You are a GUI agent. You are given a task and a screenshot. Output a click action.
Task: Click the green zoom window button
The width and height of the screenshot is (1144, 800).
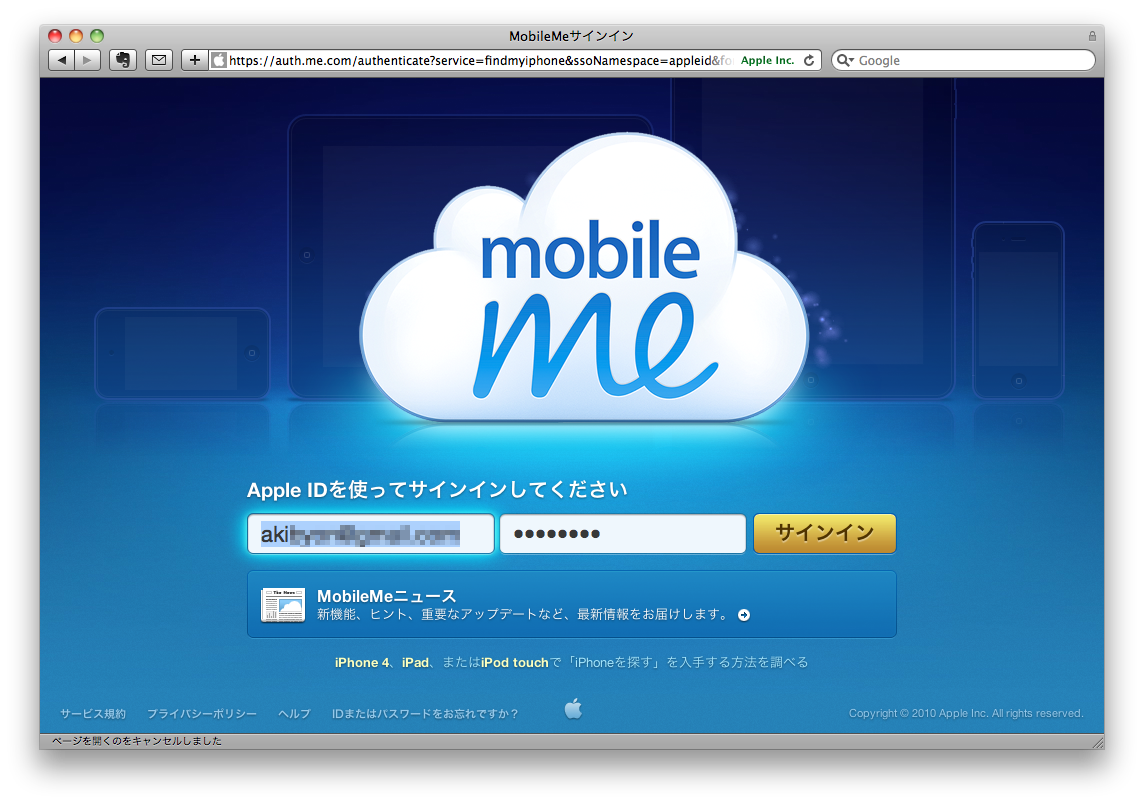click(97, 36)
